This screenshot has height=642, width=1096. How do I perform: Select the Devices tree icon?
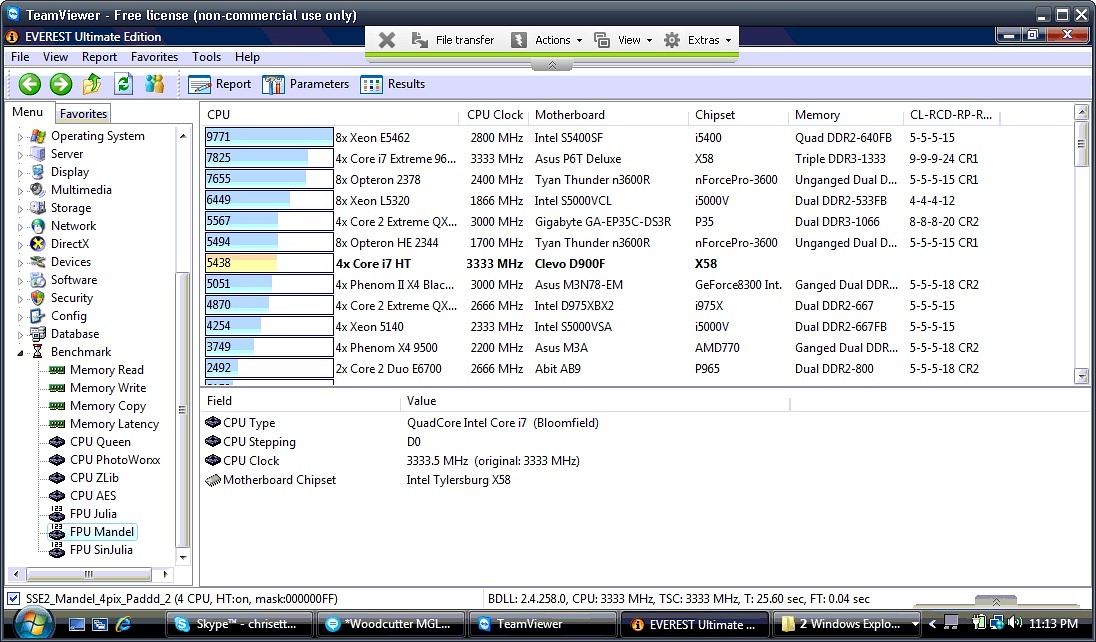pos(38,262)
